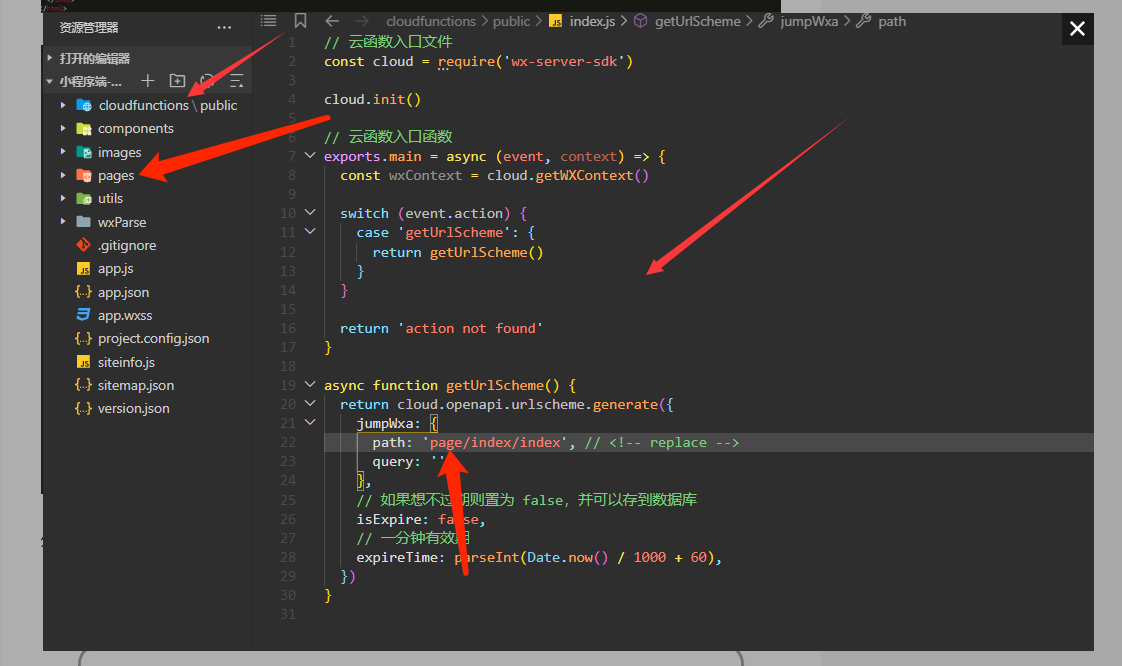Toggle the bookmark icon in the editor bar

tap(301, 21)
